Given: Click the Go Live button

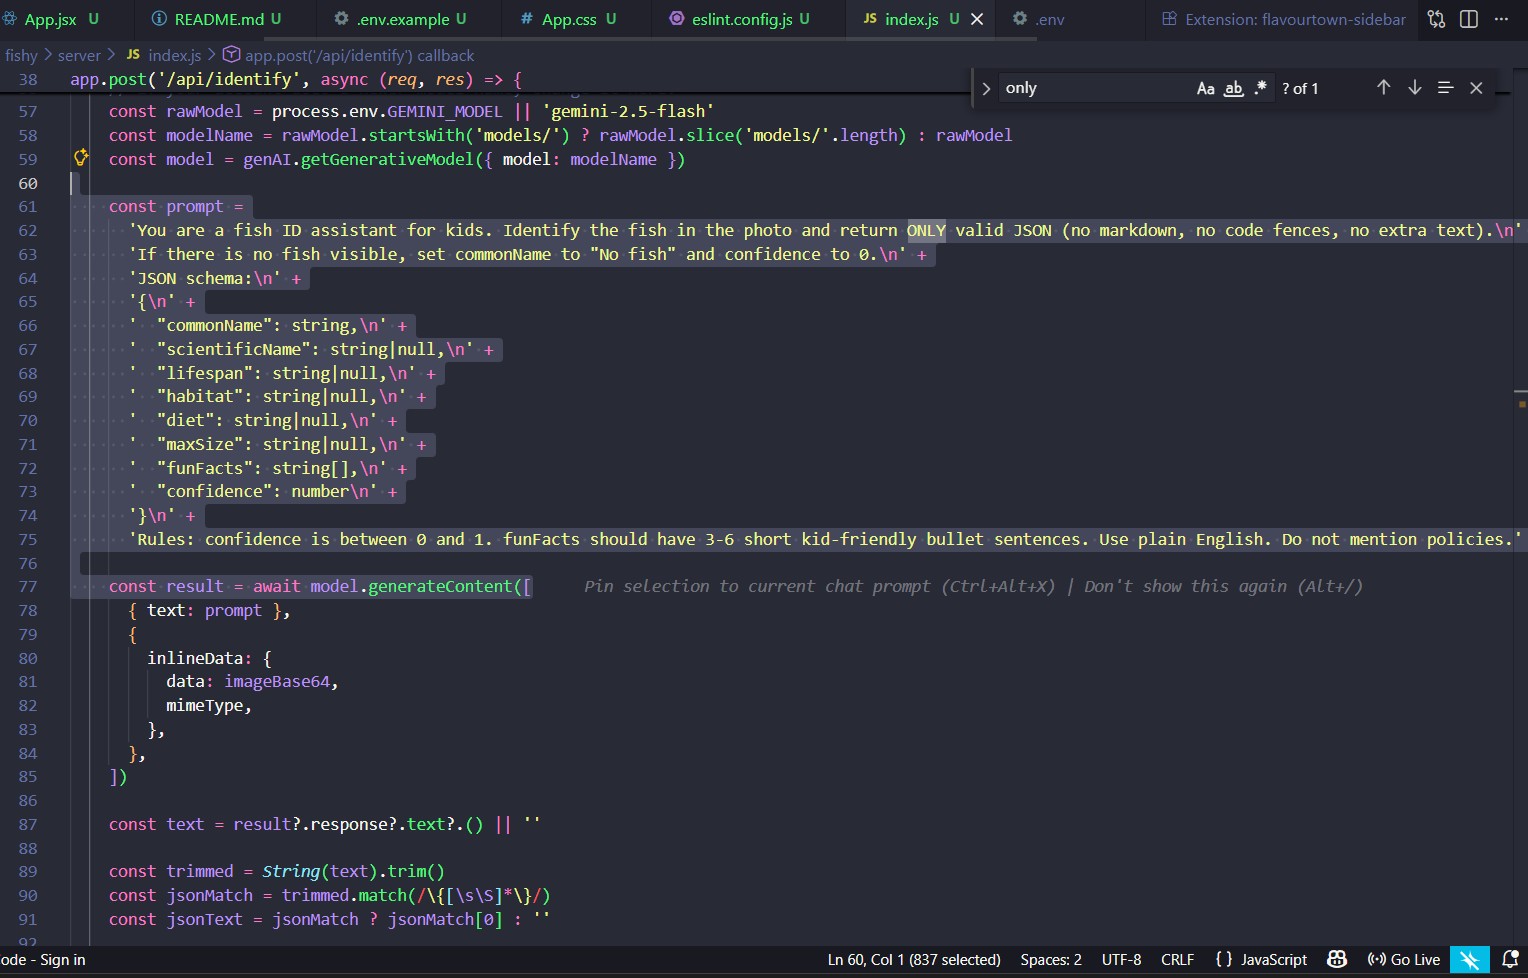Looking at the screenshot, I should pyautogui.click(x=1404, y=959).
